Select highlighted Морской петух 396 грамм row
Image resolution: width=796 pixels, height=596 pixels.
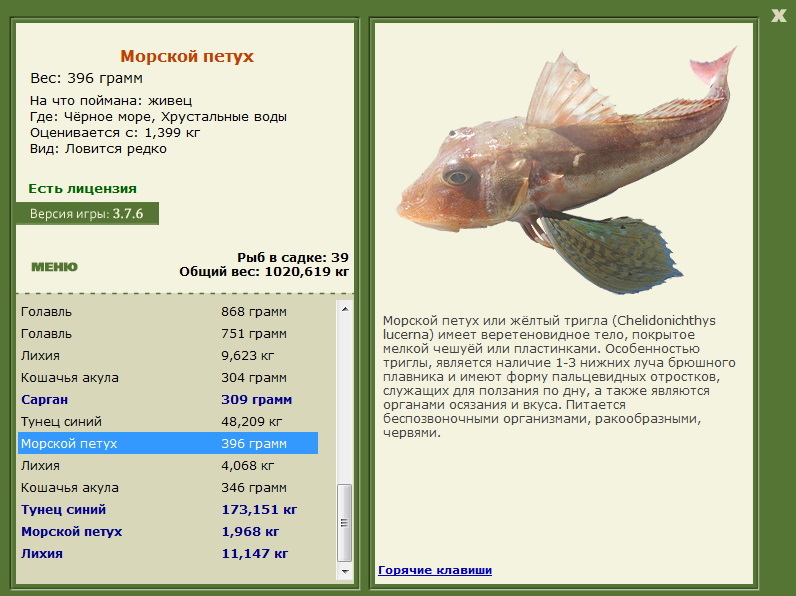(x=168, y=443)
